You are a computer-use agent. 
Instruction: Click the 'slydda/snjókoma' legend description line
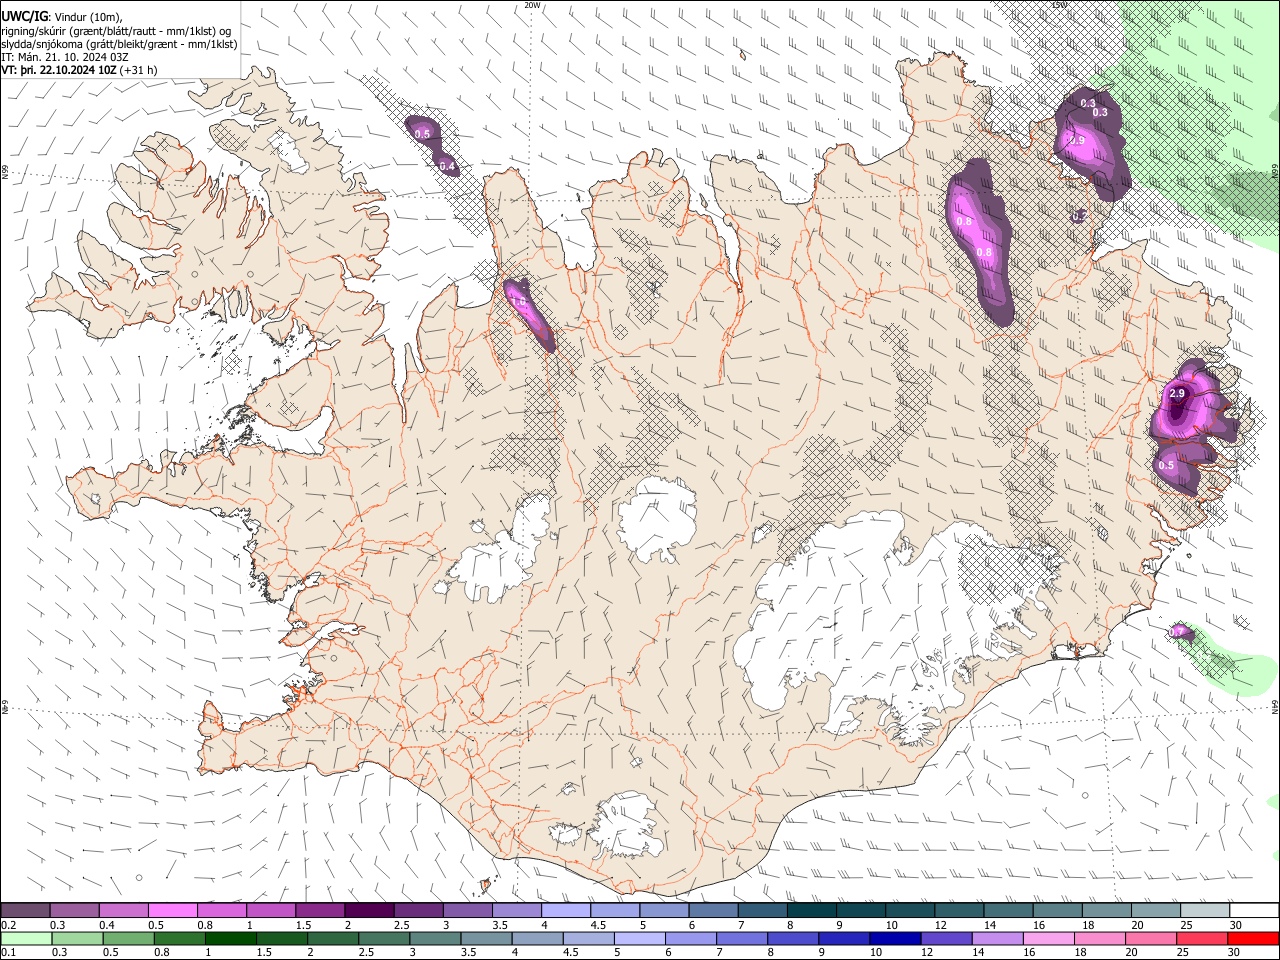click(x=119, y=44)
